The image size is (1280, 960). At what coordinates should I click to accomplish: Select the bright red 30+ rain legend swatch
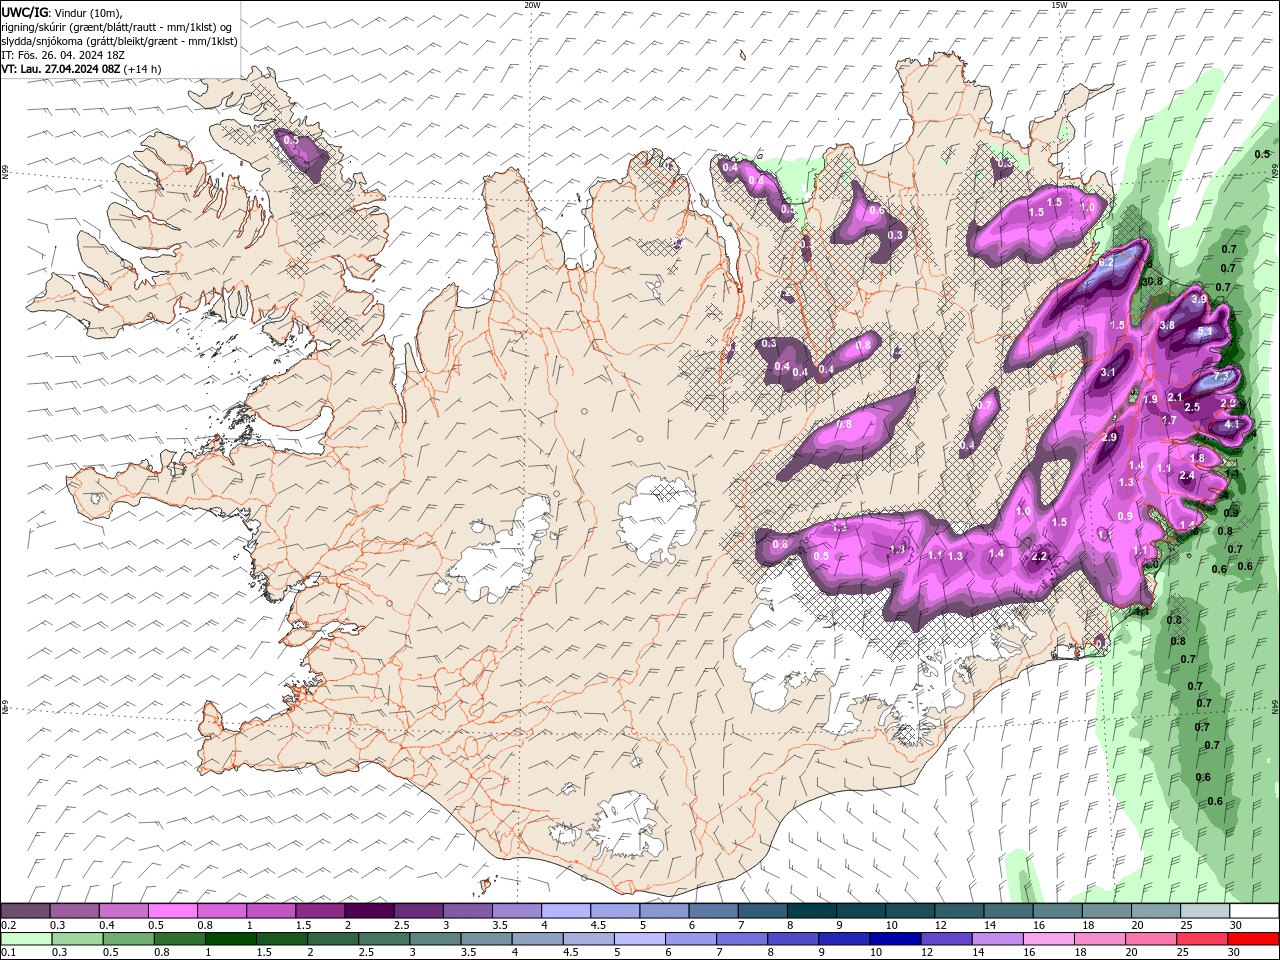tap(1253, 938)
